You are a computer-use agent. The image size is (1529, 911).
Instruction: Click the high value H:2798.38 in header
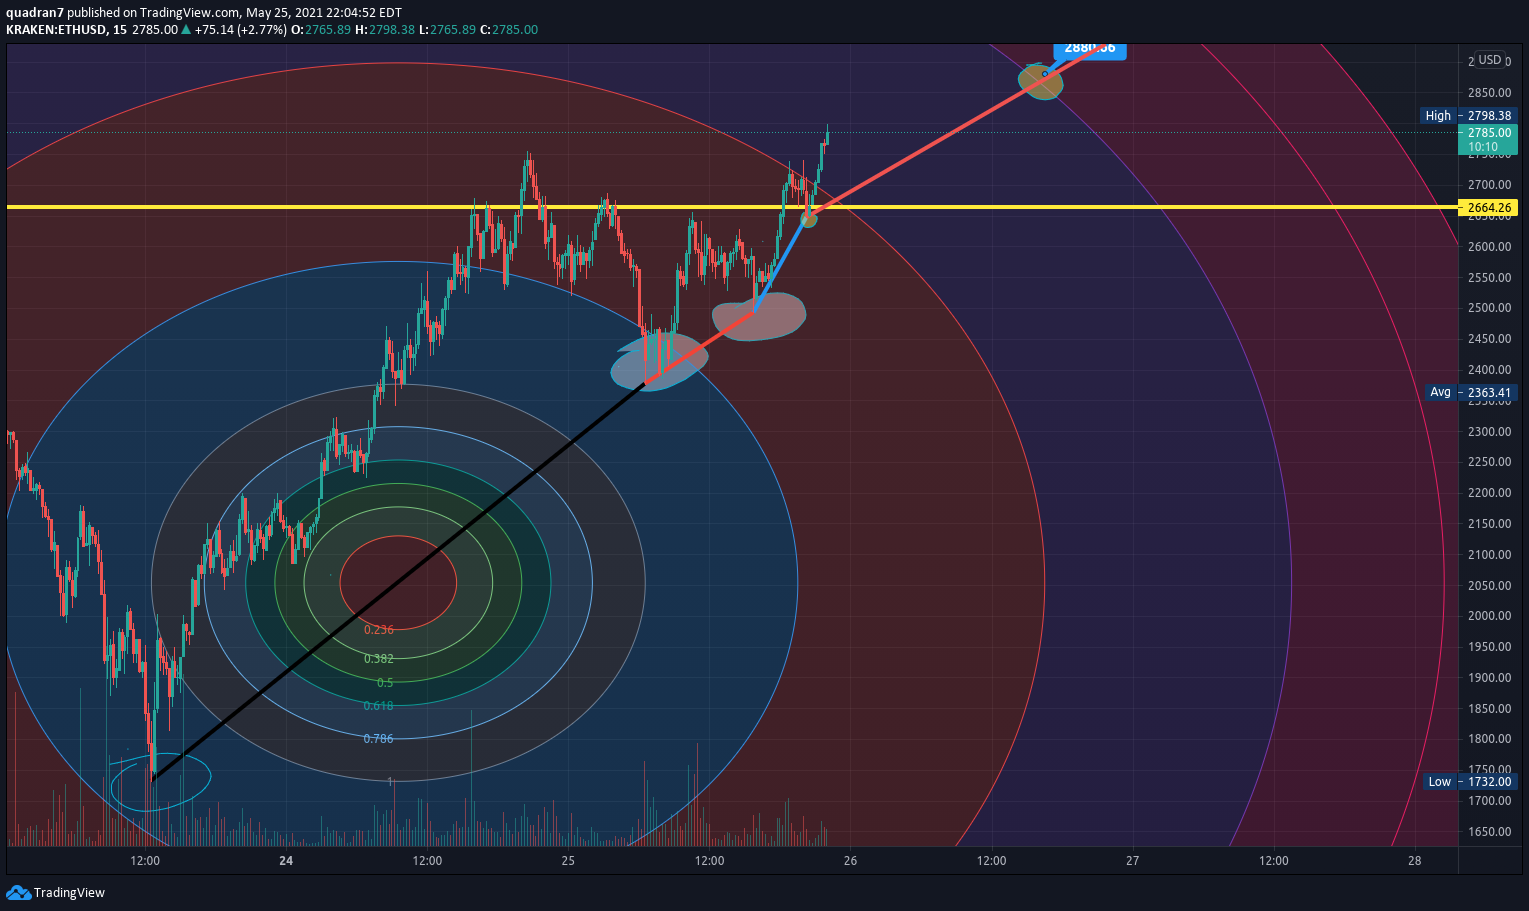[385, 29]
